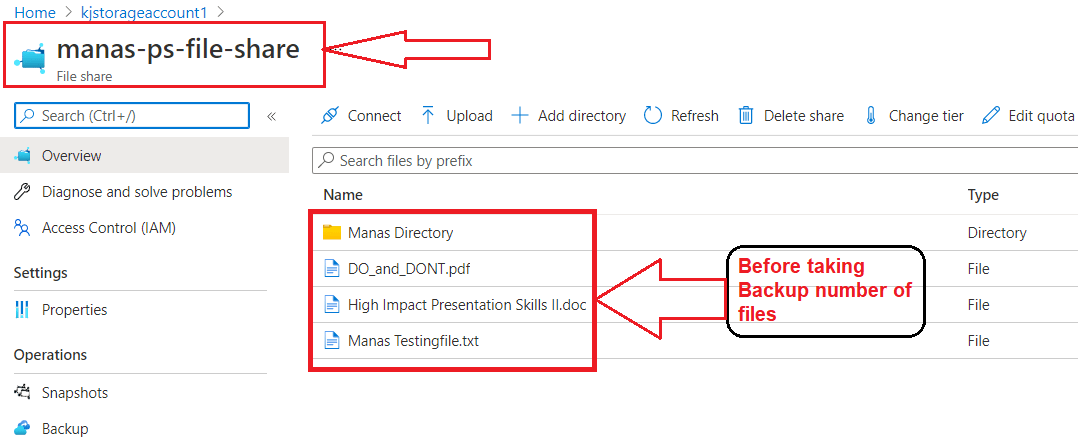Open DO_and_DONT.pdf file
Screen dimensions: 1078x440
tap(409, 269)
